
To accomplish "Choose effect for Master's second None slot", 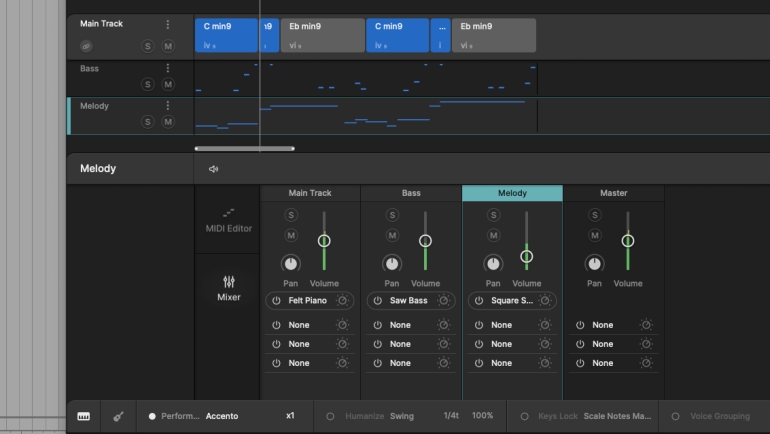I will 603,344.
